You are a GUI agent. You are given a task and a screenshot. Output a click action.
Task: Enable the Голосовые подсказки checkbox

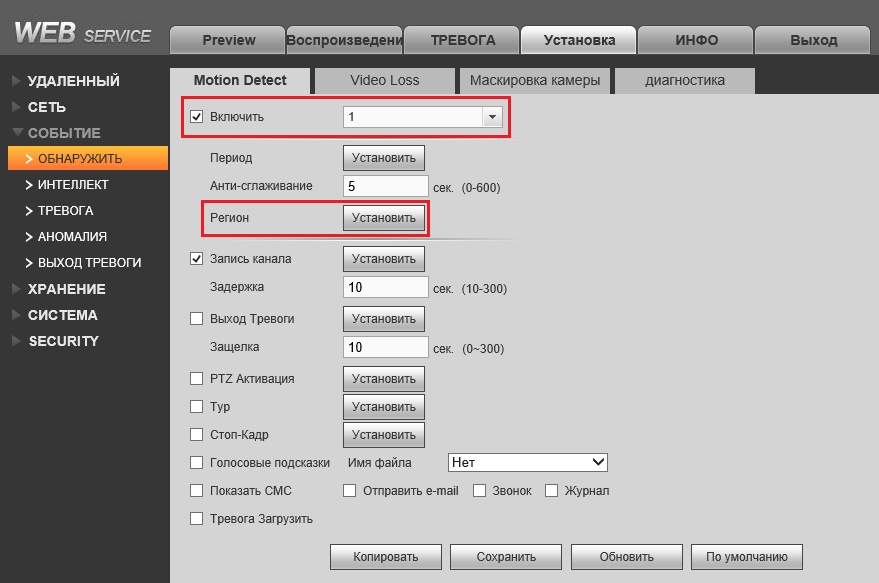(x=196, y=462)
